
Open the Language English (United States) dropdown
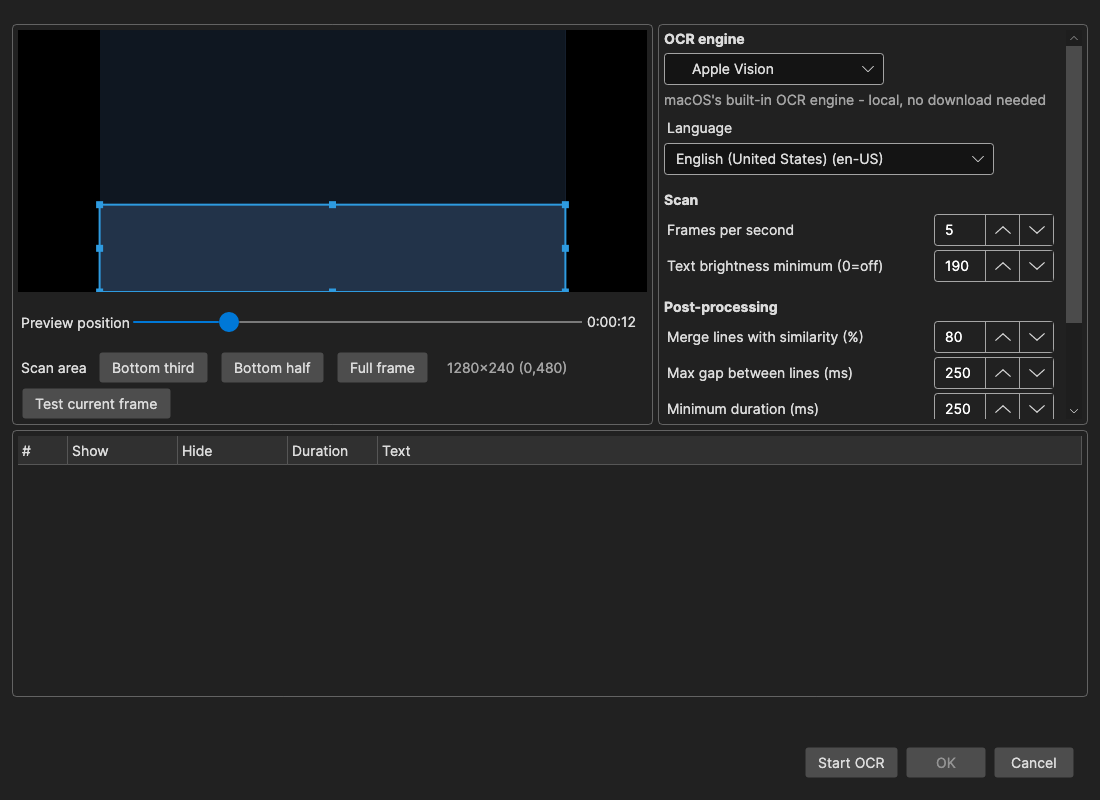(829, 159)
